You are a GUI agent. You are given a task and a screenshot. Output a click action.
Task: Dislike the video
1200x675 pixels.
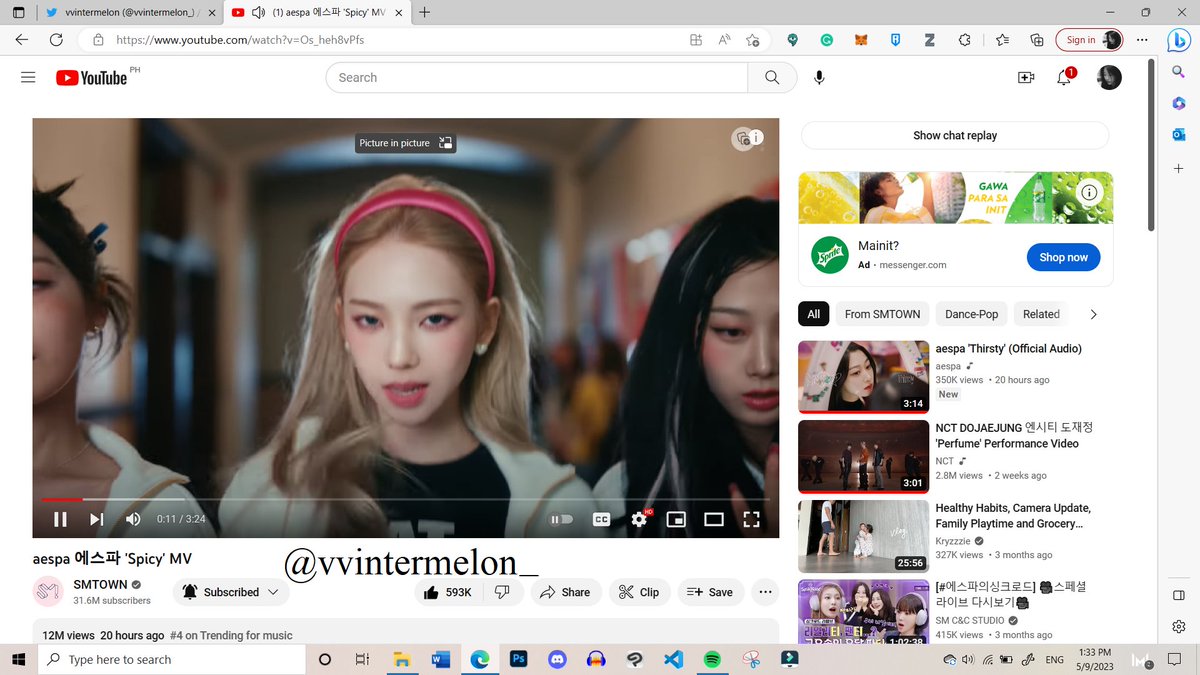(502, 592)
